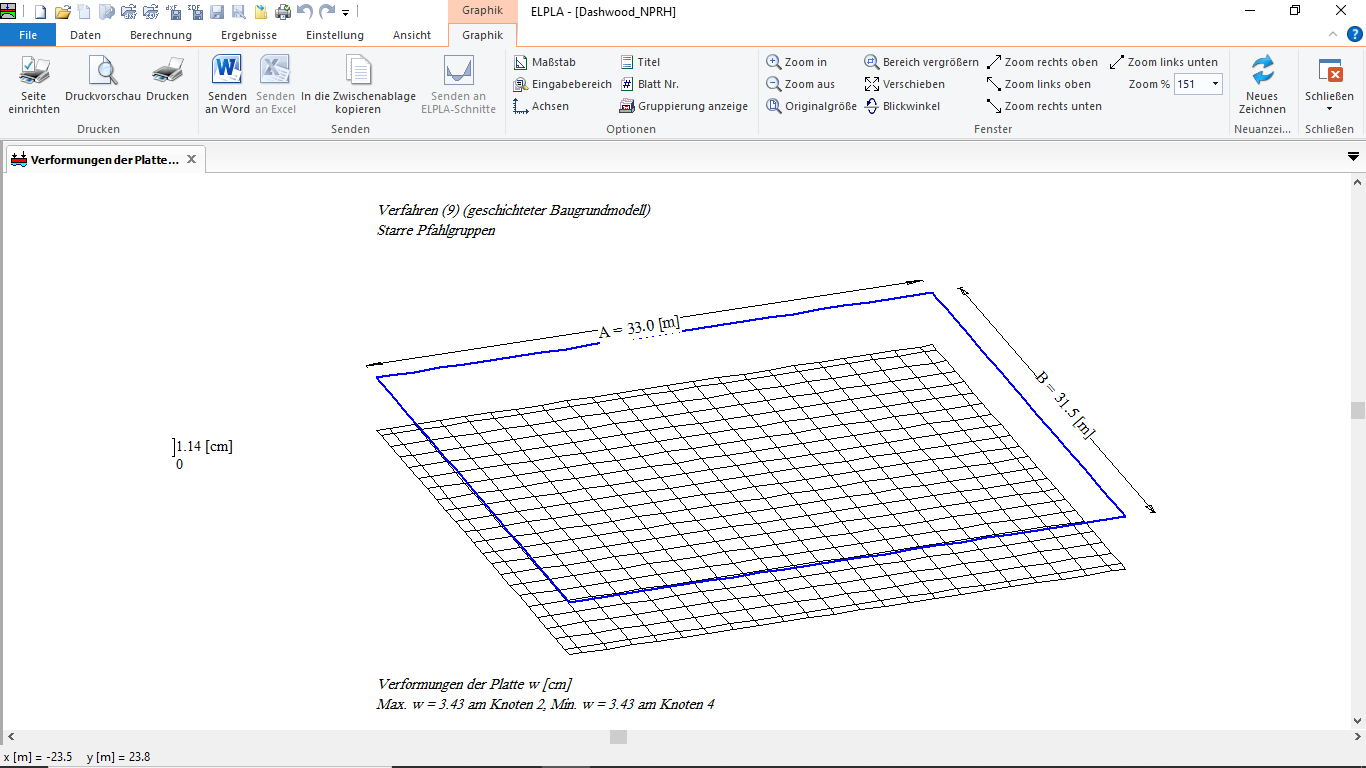Expand the Schließen dropdown arrow
Viewport: 1366px width, 768px height.
[1329, 109]
